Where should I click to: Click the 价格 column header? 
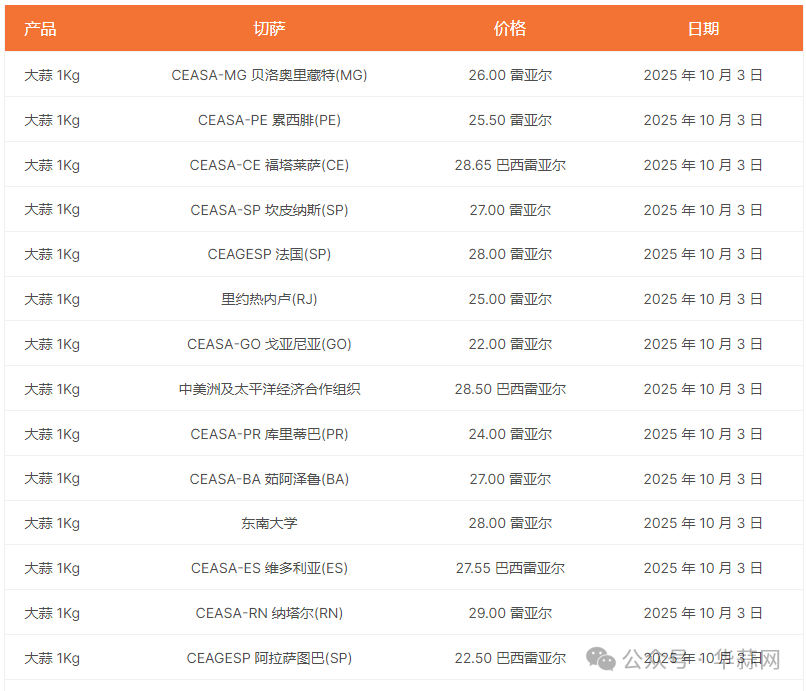(x=510, y=29)
